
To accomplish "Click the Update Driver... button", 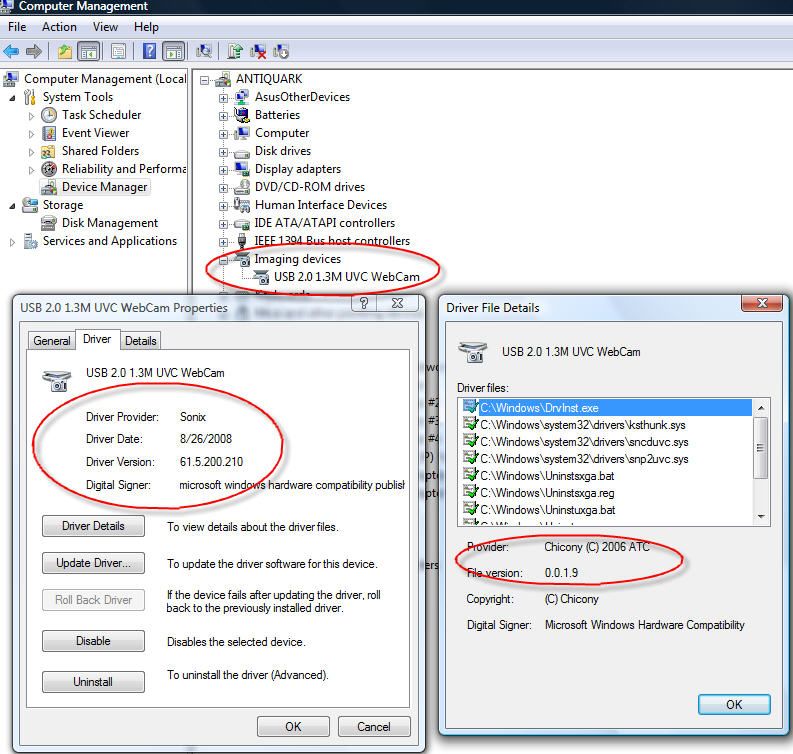I will click(94, 563).
